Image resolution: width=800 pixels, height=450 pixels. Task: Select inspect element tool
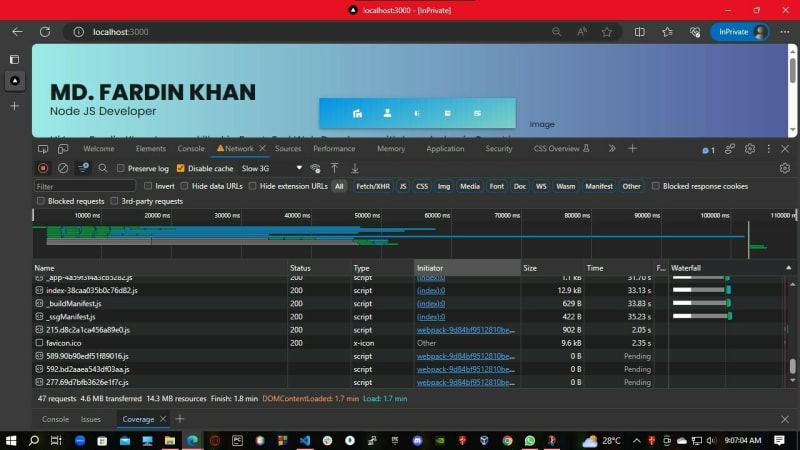pos(43,149)
